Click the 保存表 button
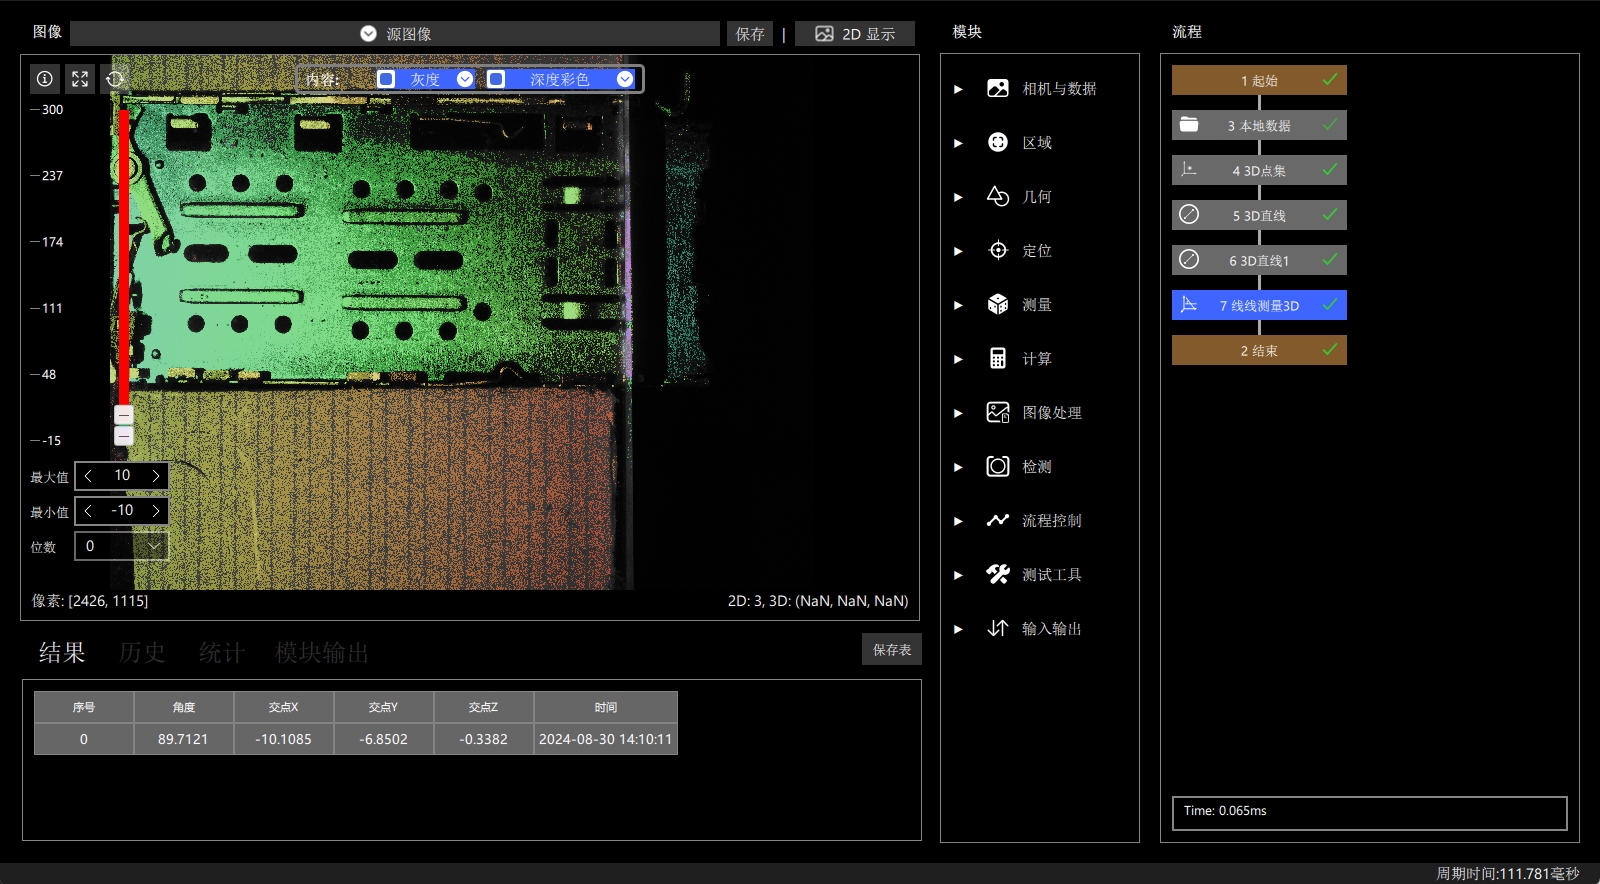 click(x=892, y=650)
